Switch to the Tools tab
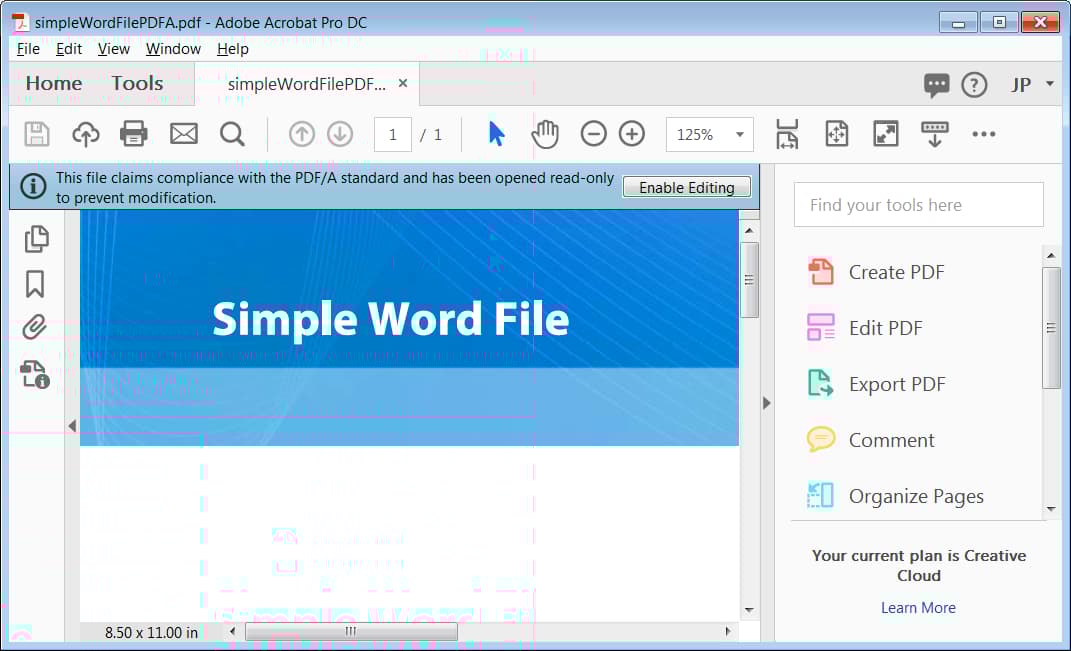The image size is (1071, 651). pos(137,84)
